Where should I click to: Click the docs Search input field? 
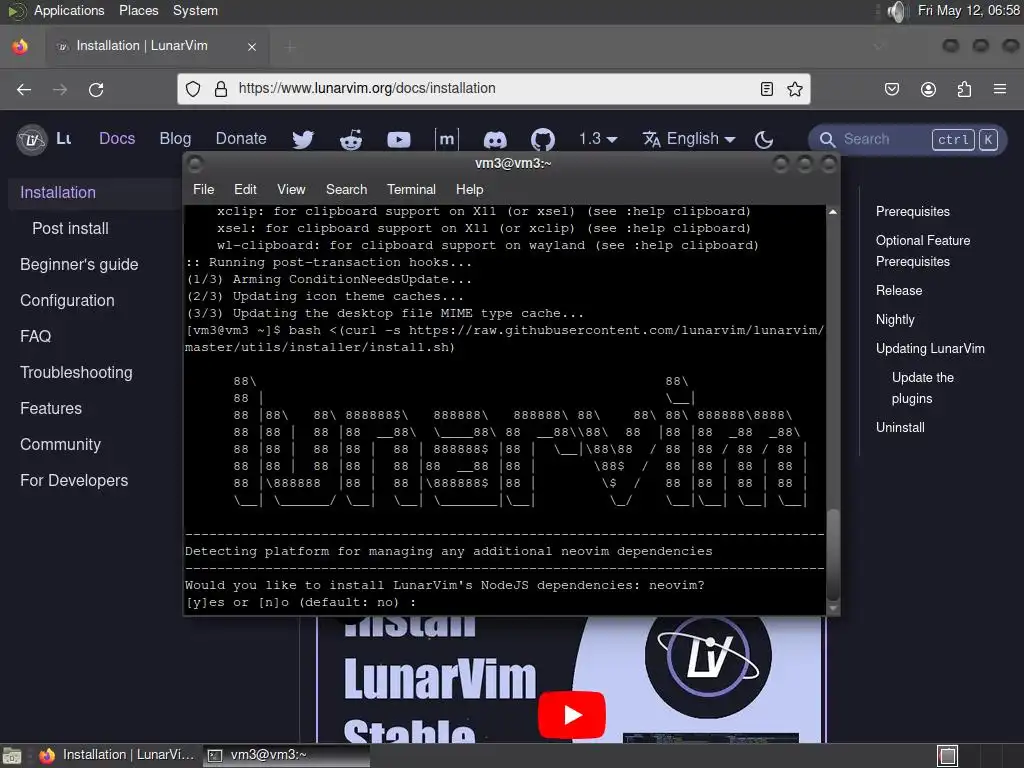907,139
